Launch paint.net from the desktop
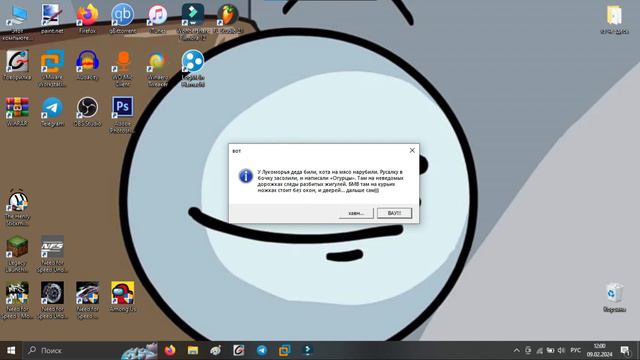Viewport: 640px width, 360px height. (x=52, y=18)
